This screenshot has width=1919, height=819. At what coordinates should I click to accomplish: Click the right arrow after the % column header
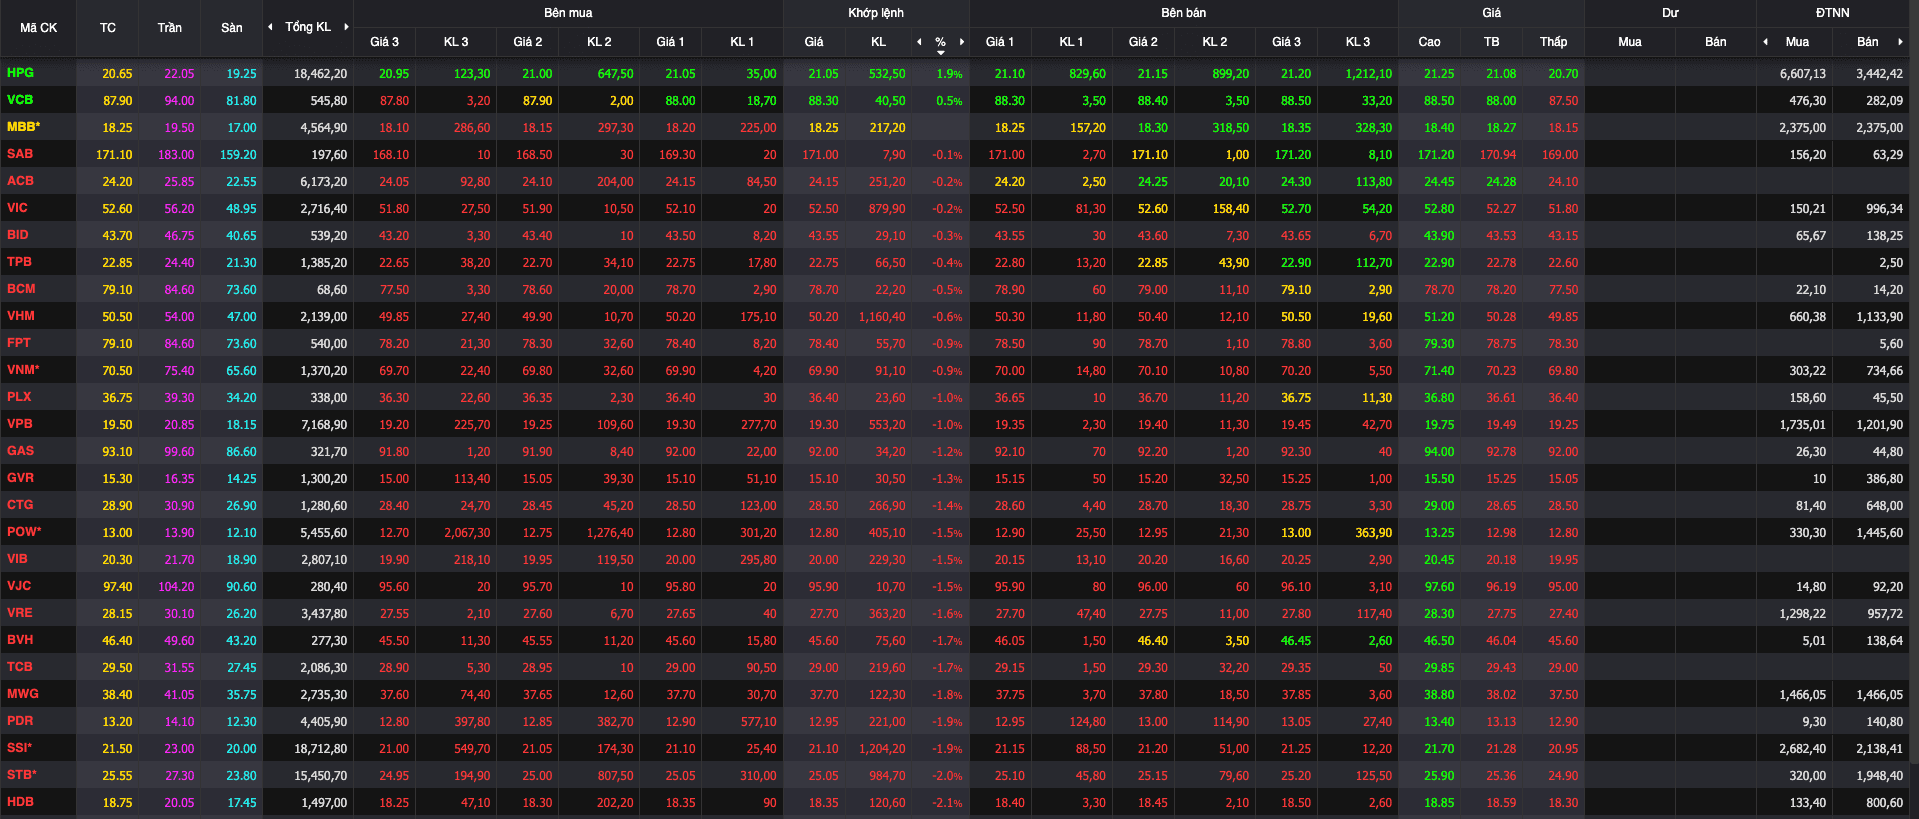click(x=962, y=42)
